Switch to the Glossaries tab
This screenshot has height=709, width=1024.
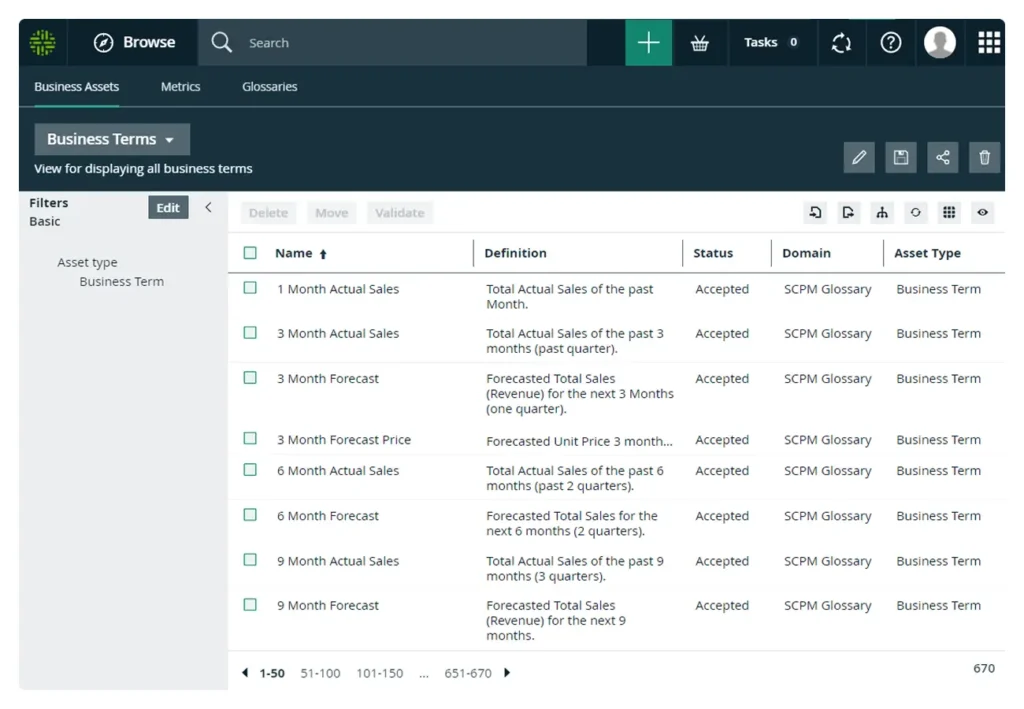tap(269, 87)
